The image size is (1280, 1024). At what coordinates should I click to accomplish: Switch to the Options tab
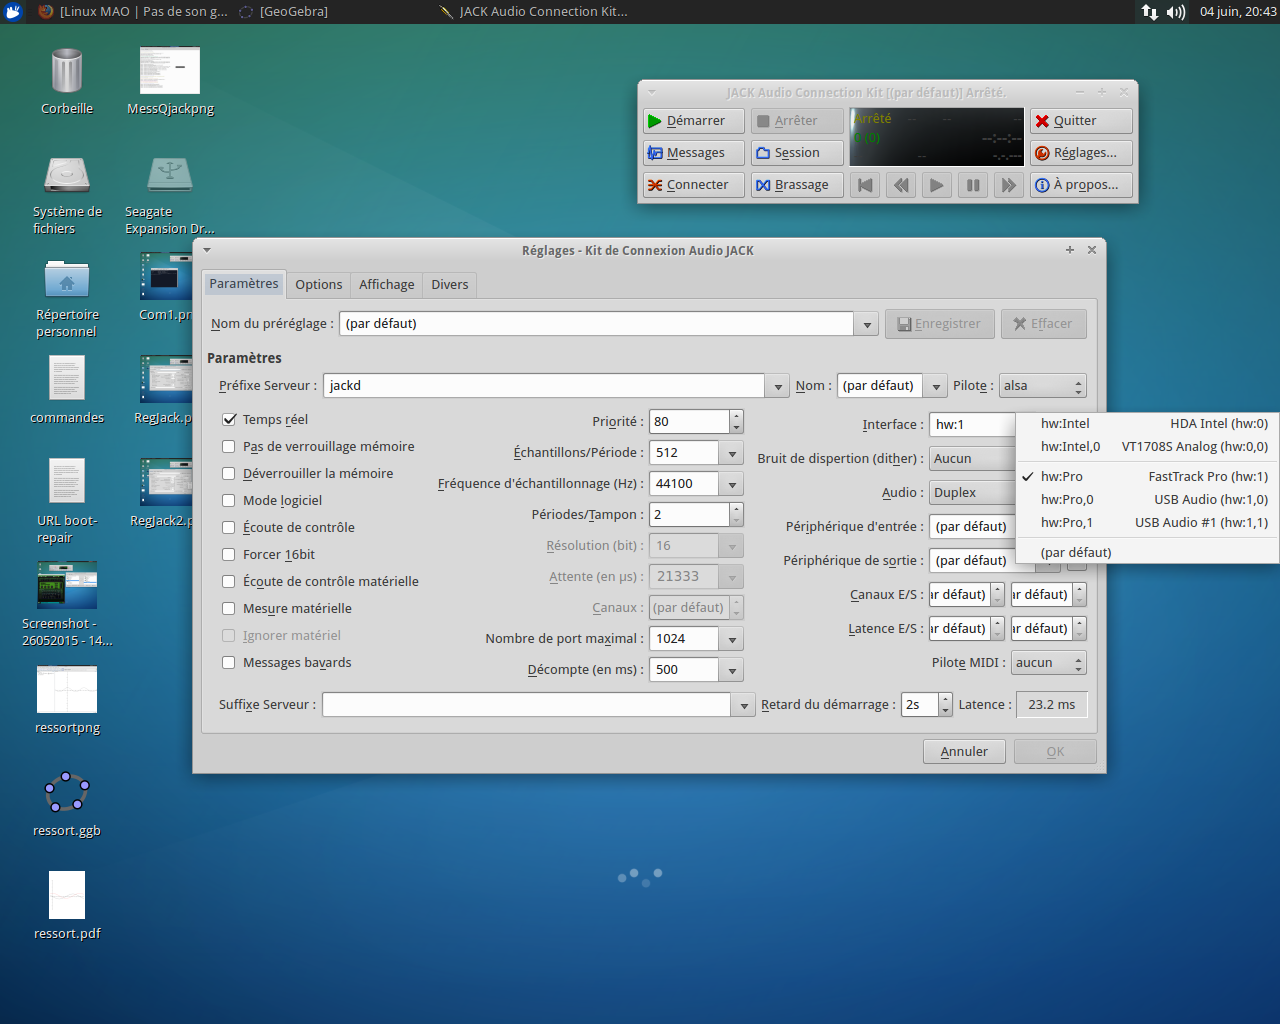(318, 285)
